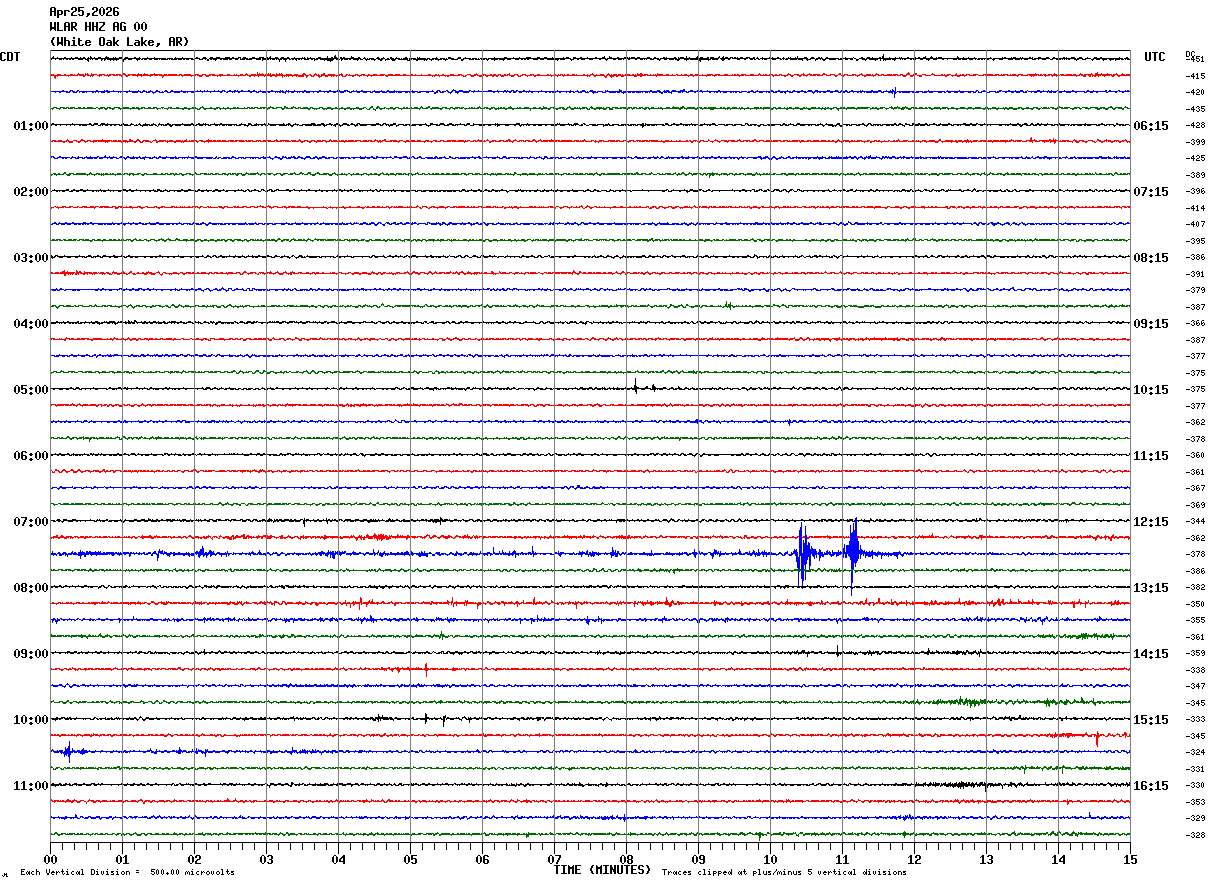The width and height of the screenshot is (1210, 886).
Task: Click minute 11 on the time axis
Action: tap(842, 859)
